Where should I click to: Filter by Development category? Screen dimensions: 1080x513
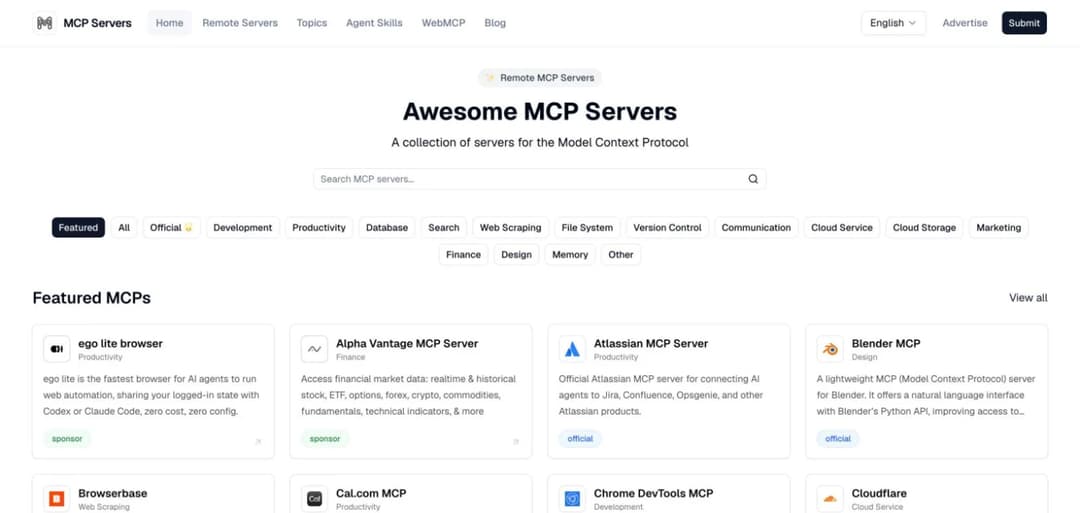243,227
